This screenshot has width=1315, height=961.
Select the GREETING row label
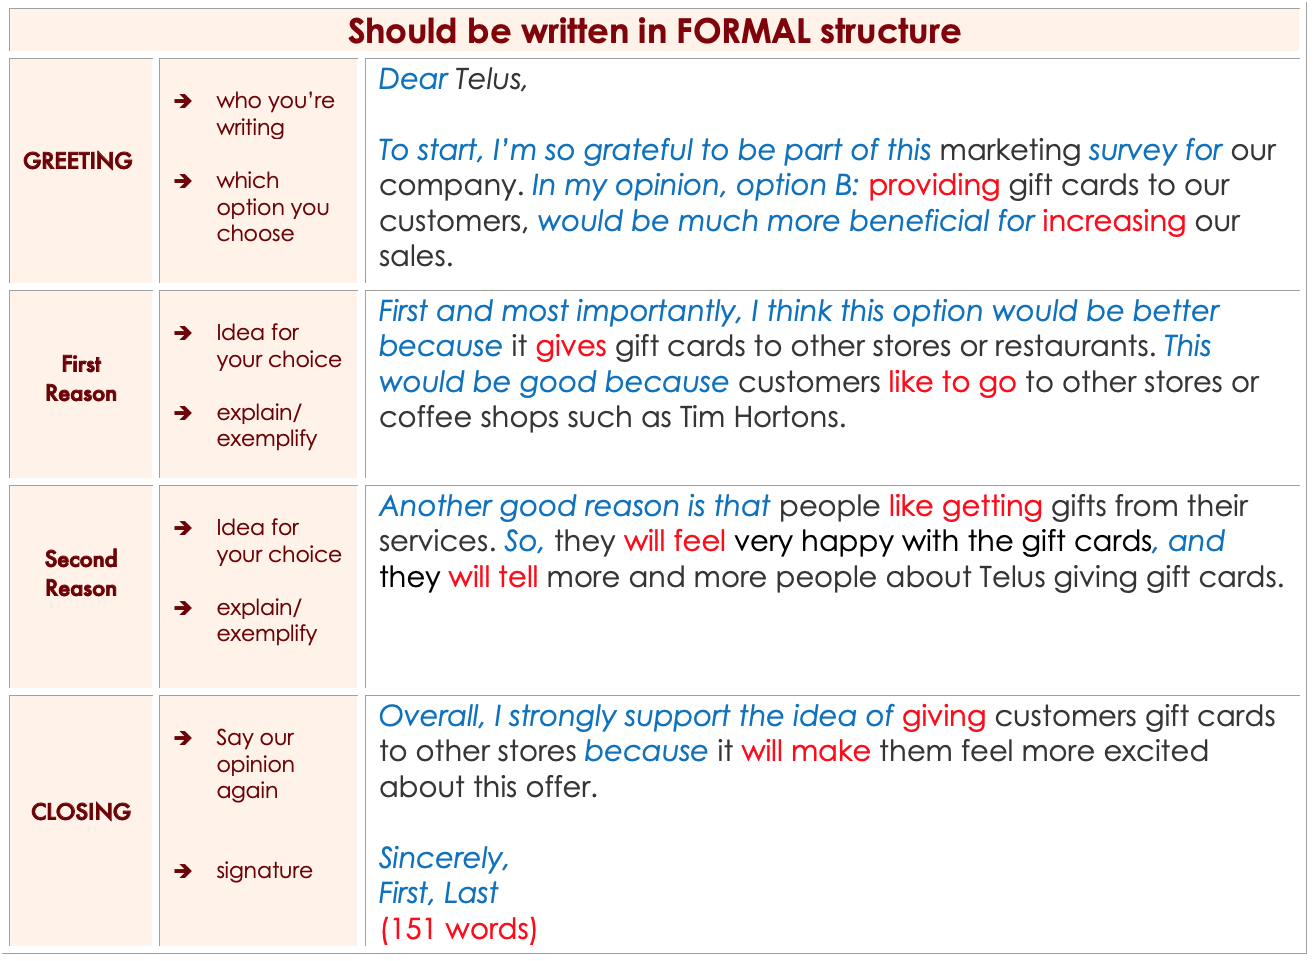tap(78, 161)
